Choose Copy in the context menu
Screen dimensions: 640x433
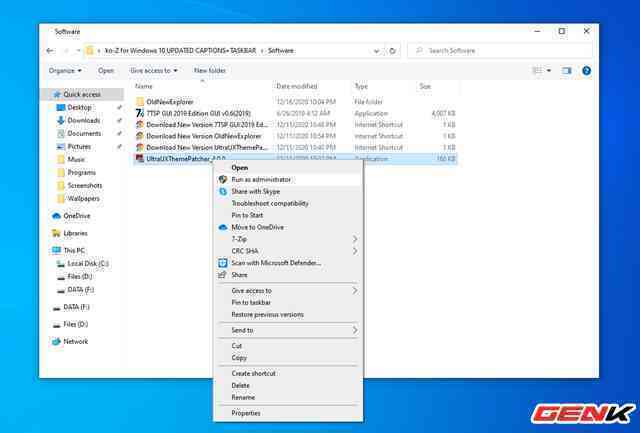click(x=288, y=358)
